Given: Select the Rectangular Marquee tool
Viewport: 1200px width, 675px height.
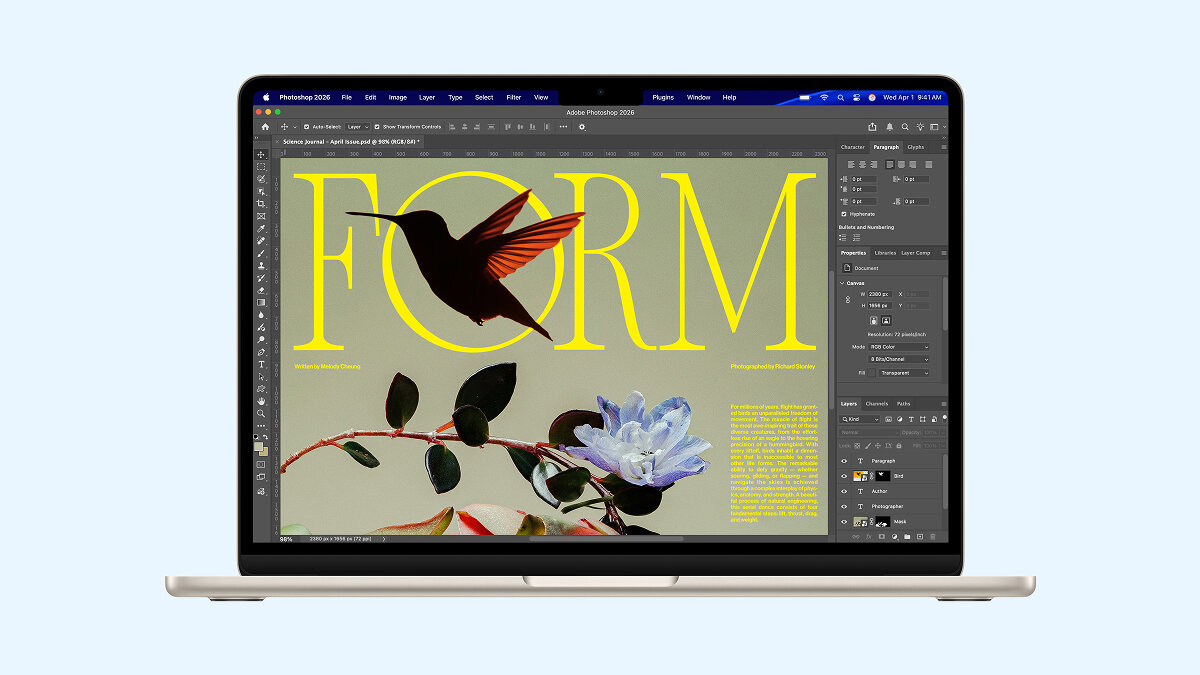Looking at the screenshot, I should (261, 165).
